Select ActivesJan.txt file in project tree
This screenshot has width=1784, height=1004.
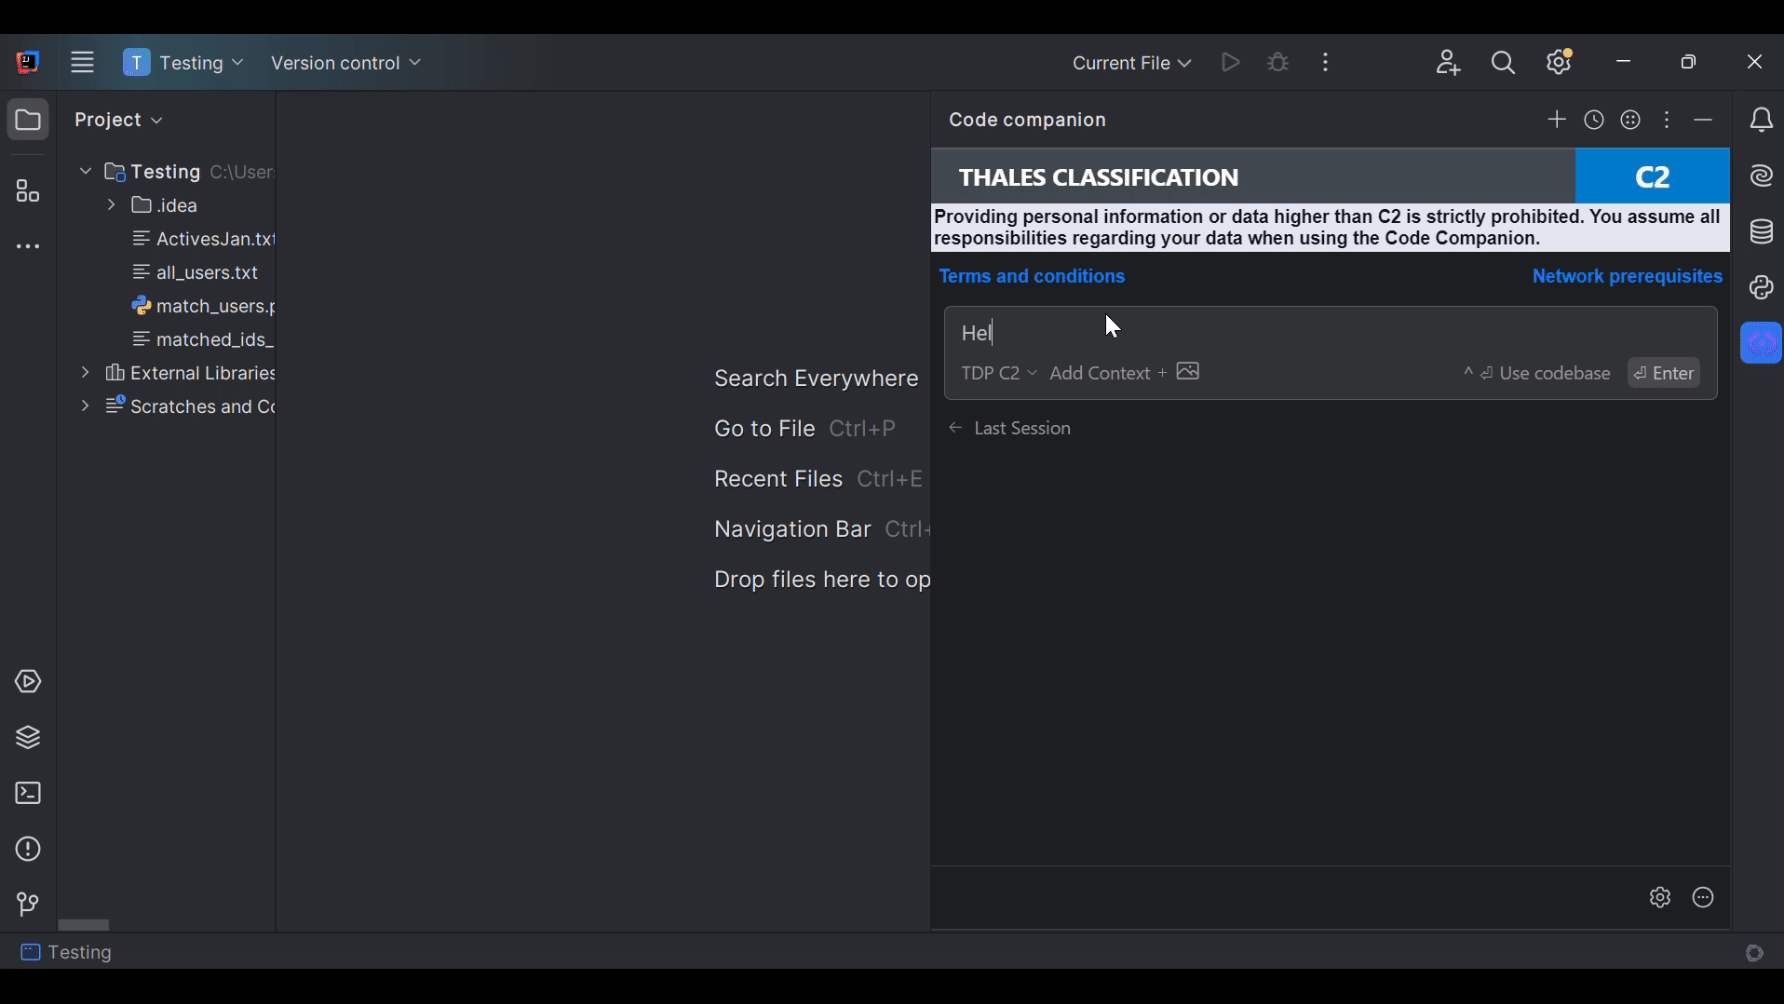click(x=204, y=239)
